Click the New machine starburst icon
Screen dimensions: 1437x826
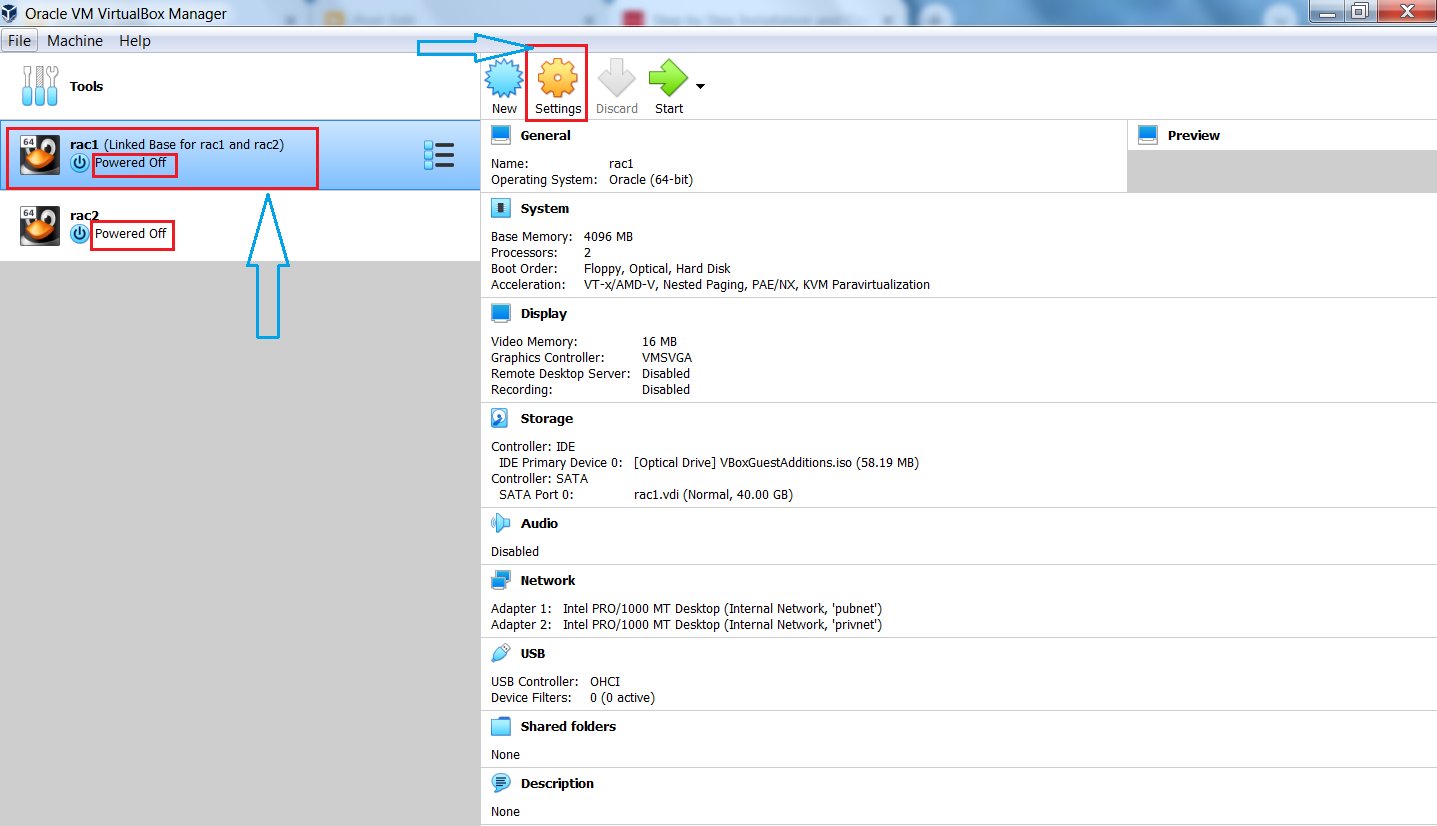[x=504, y=78]
